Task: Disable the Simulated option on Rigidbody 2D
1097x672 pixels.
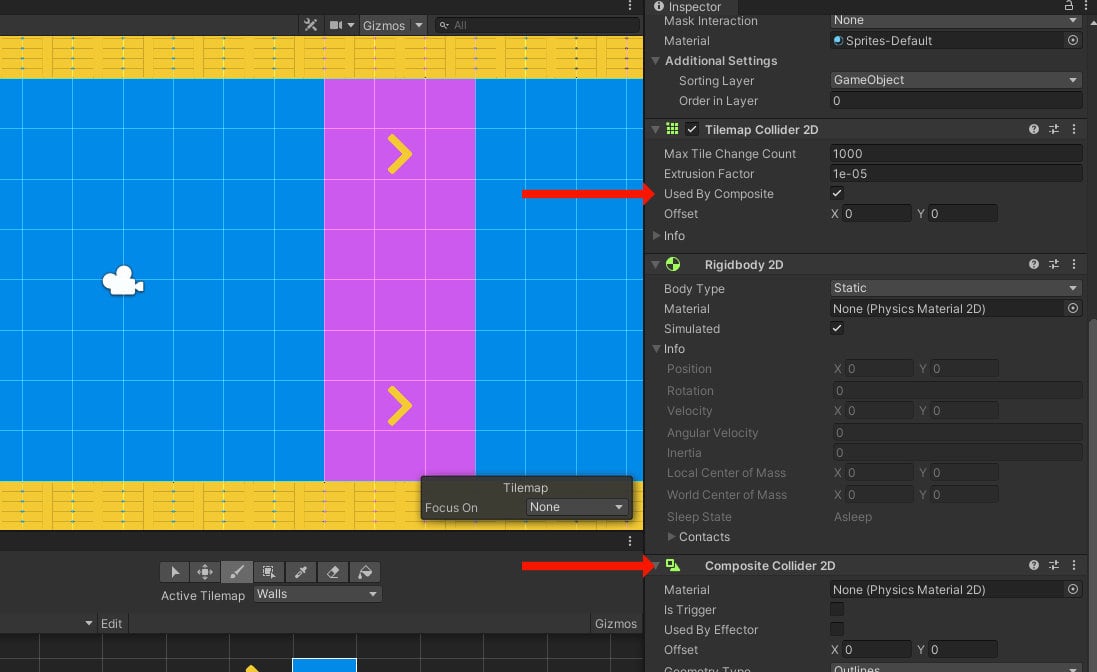Action: pyautogui.click(x=837, y=328)
